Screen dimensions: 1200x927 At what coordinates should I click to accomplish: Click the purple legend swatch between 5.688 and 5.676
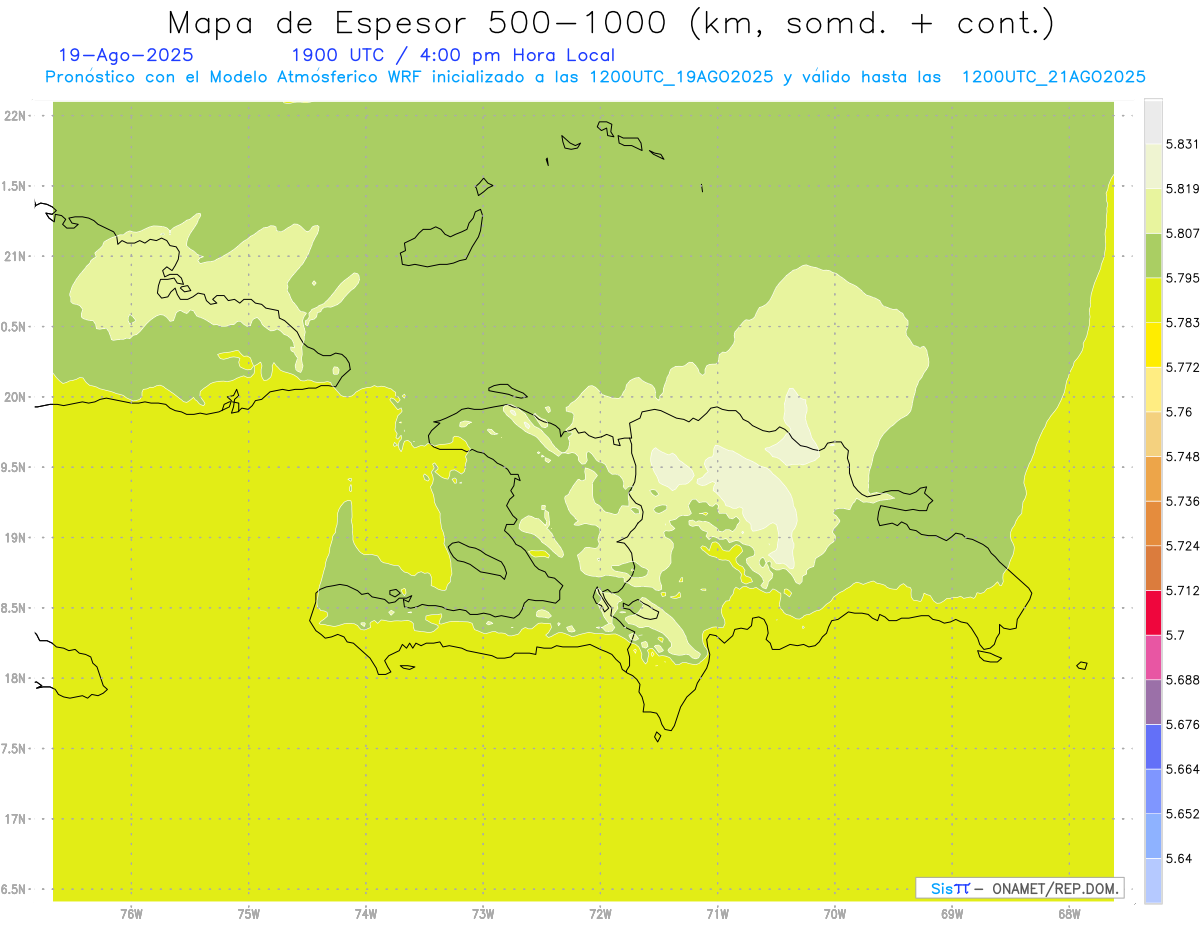[1153, 702]
